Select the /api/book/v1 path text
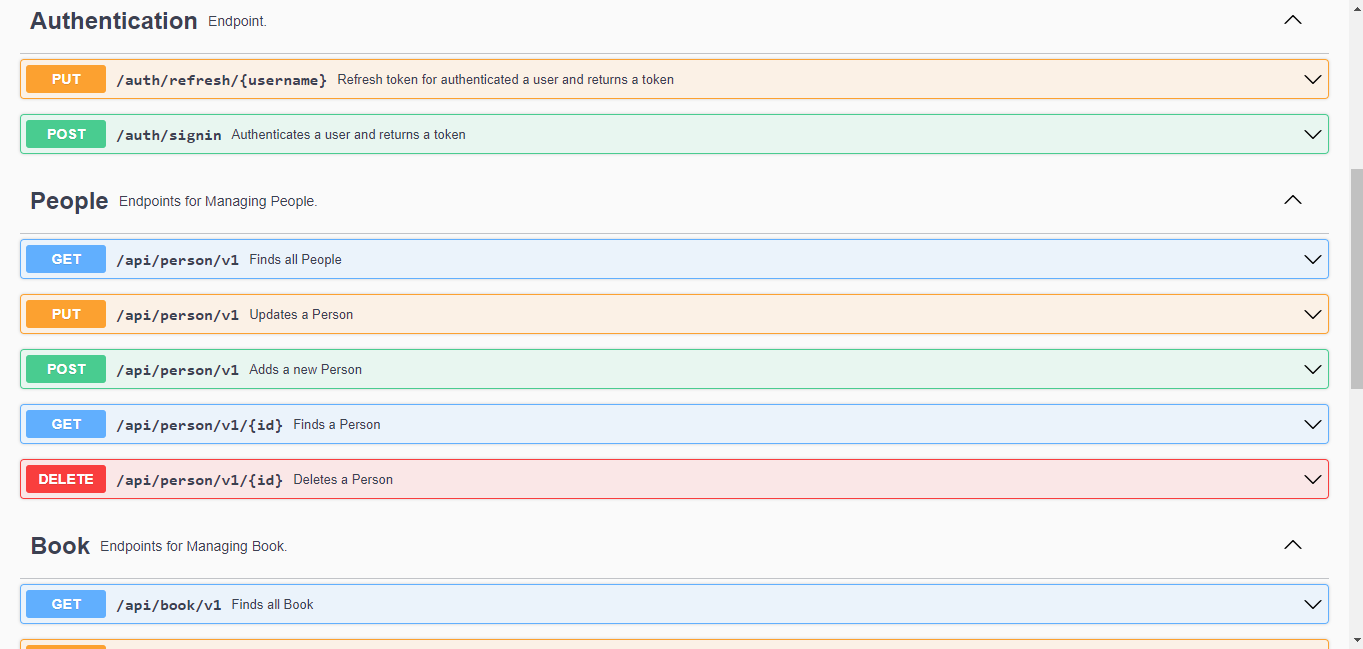Screen dimensions: 1363x649 pos(169,605)
